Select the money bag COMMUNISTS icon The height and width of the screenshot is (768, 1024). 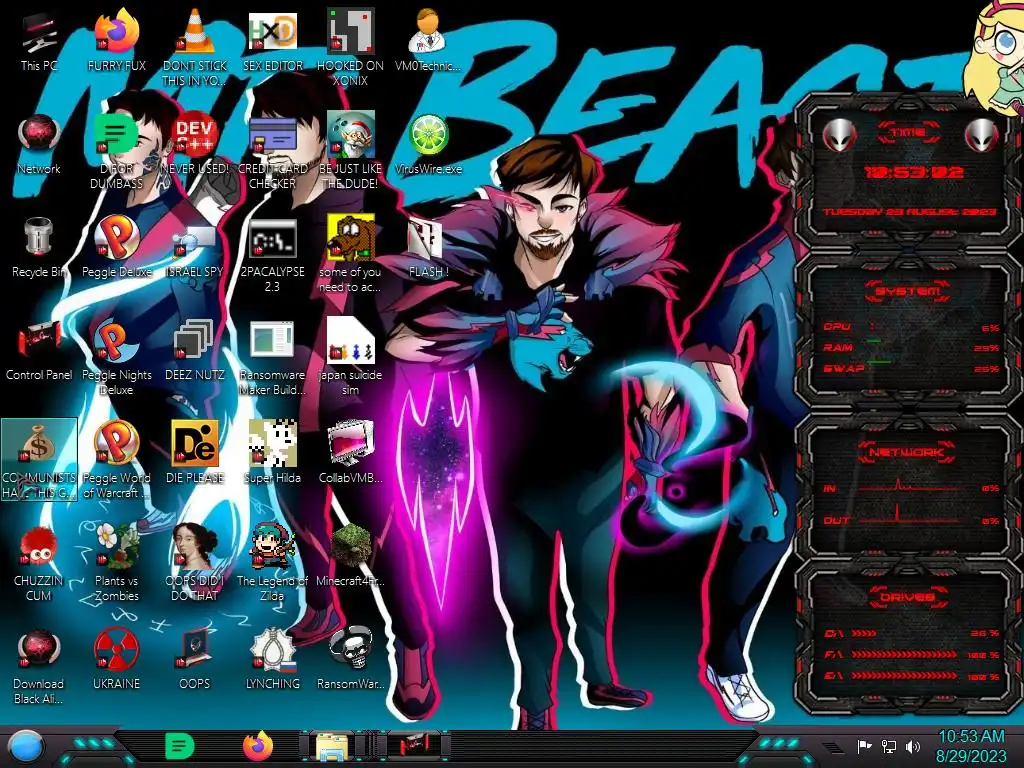pos(39,460)
